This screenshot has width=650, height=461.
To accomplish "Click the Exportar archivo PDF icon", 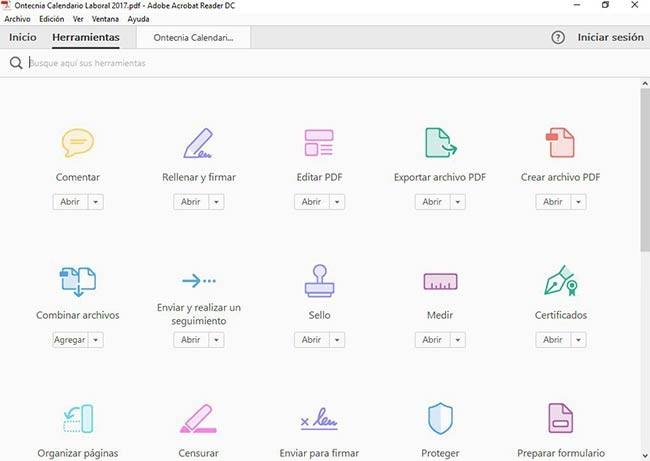I will 441,143.
